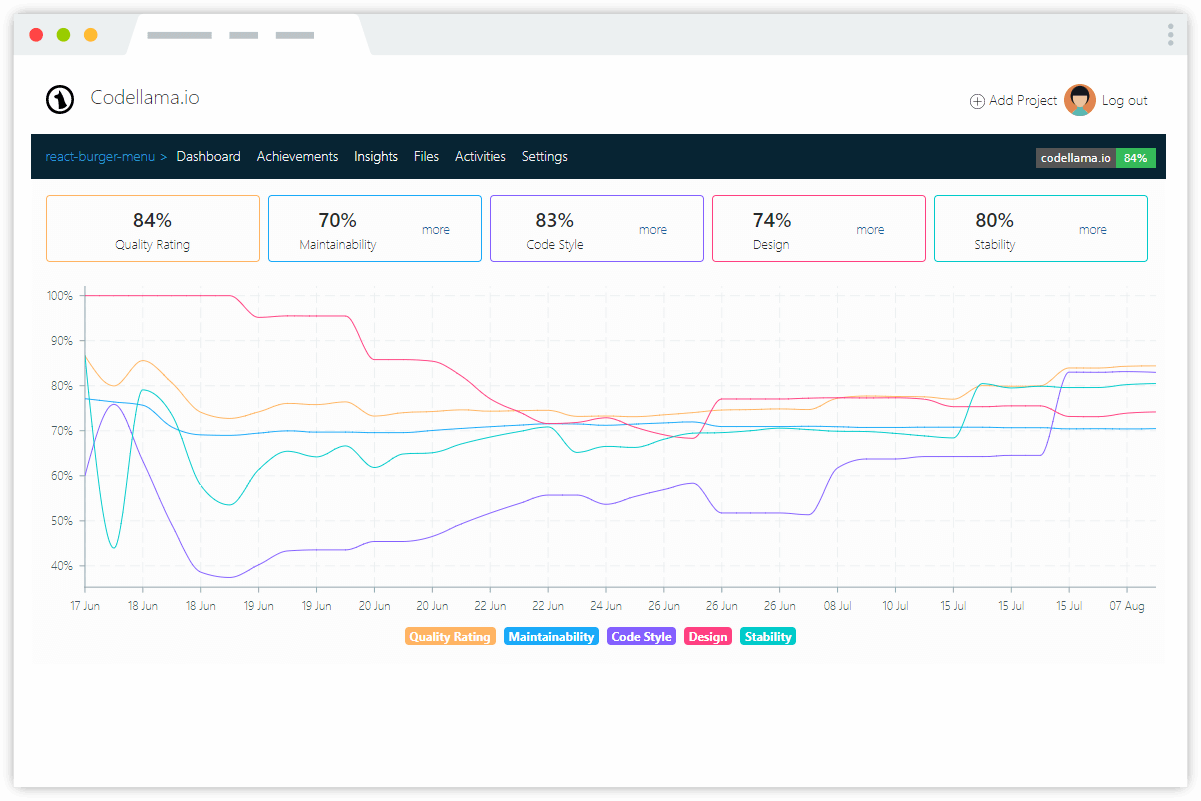Click the Log out link
Screen dimensions: 1201x801
click(x=1125, y=101)
